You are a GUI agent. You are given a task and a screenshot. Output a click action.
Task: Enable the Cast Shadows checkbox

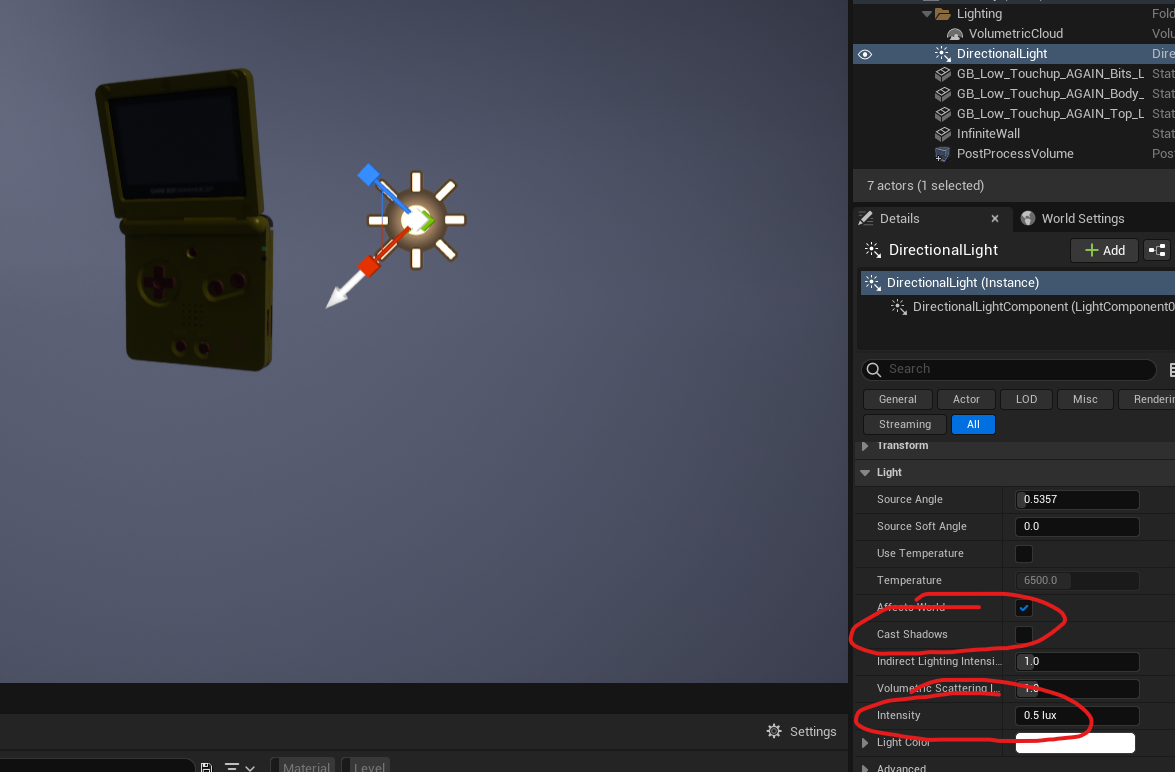pos(1024,634)
